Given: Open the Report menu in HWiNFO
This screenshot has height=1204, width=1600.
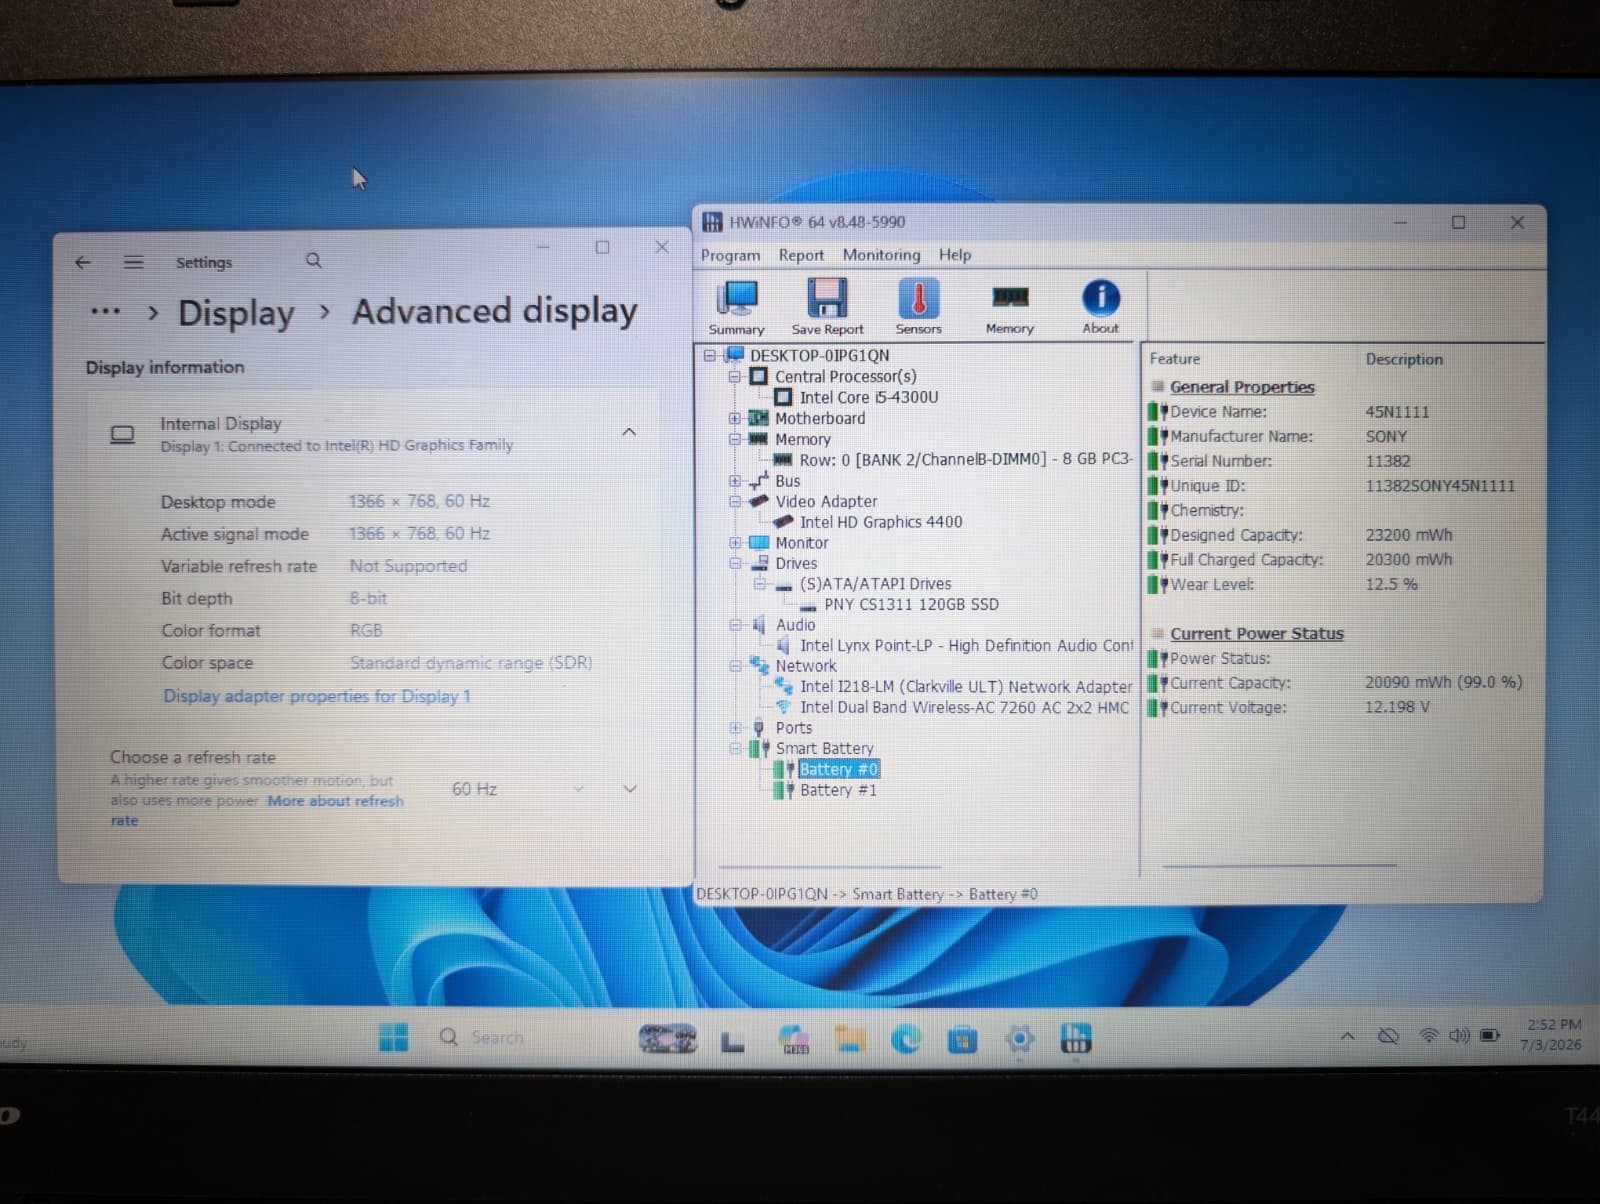Looking at the screenshot, I should pos(801,255).
